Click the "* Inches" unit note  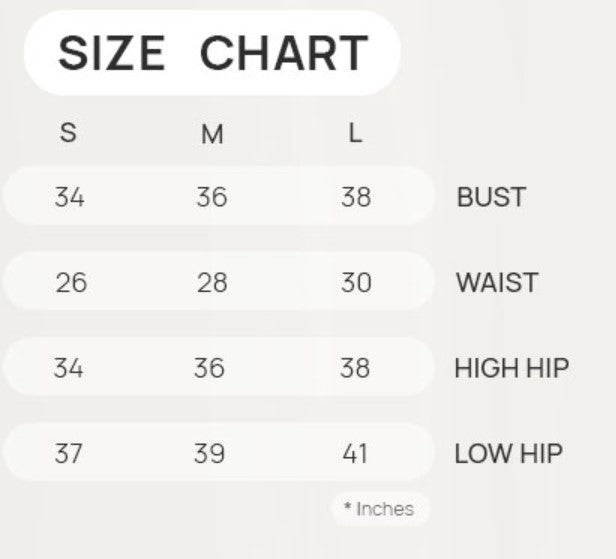pyautogui.click(x=379, y=509)
